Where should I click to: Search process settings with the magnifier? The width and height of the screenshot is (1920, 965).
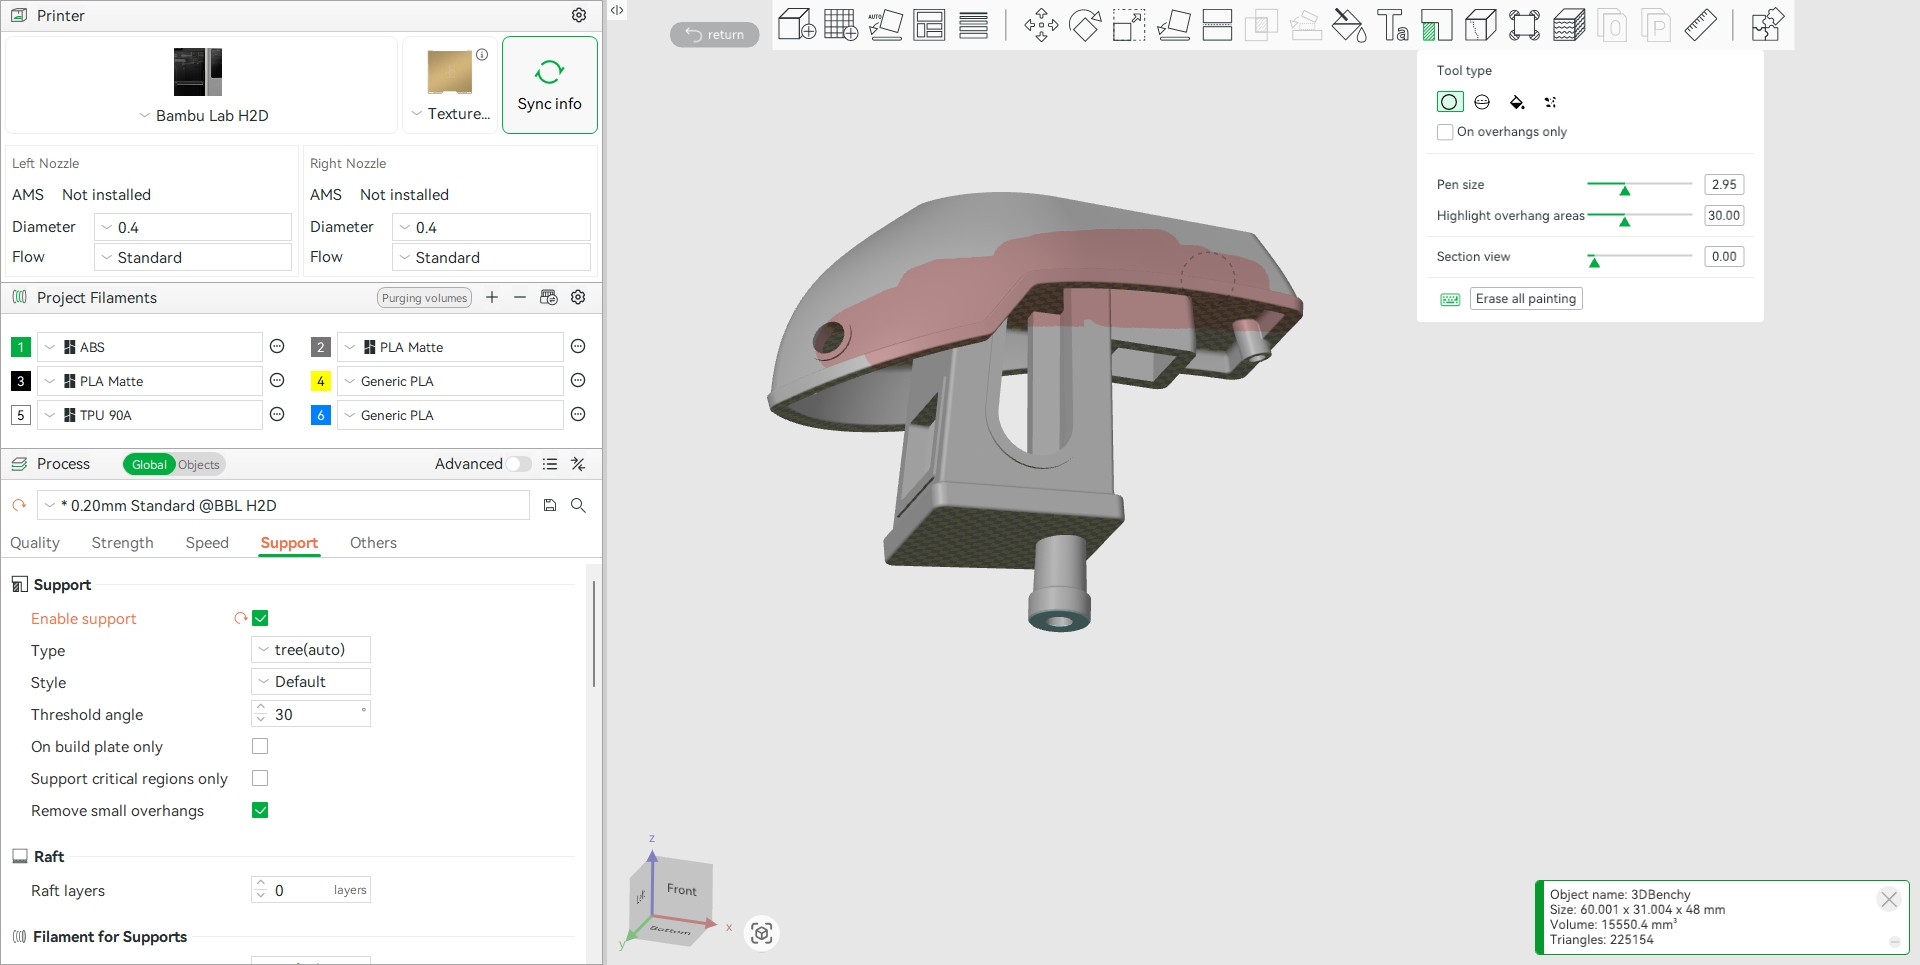(x=578, y=505)
